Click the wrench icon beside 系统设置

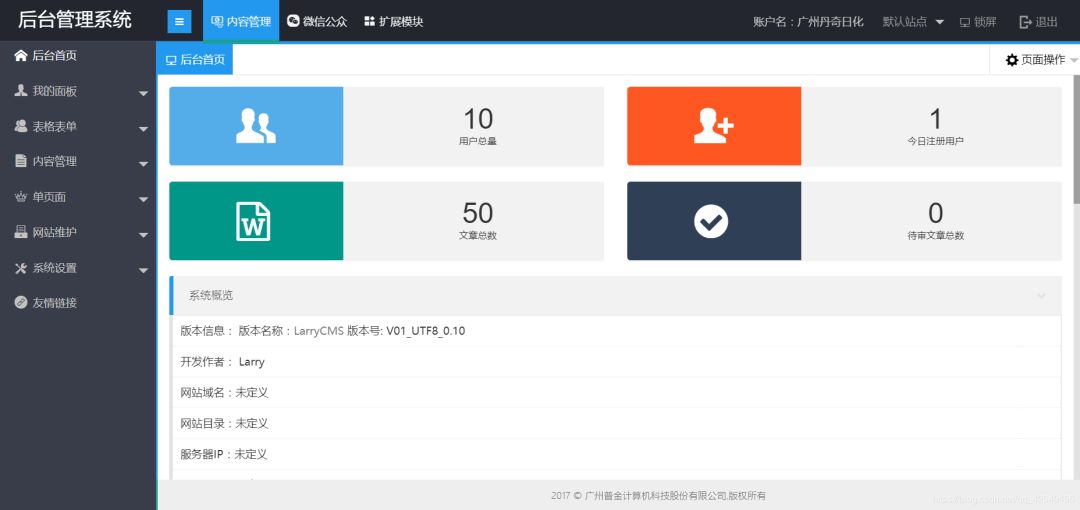tap(21, 268)
